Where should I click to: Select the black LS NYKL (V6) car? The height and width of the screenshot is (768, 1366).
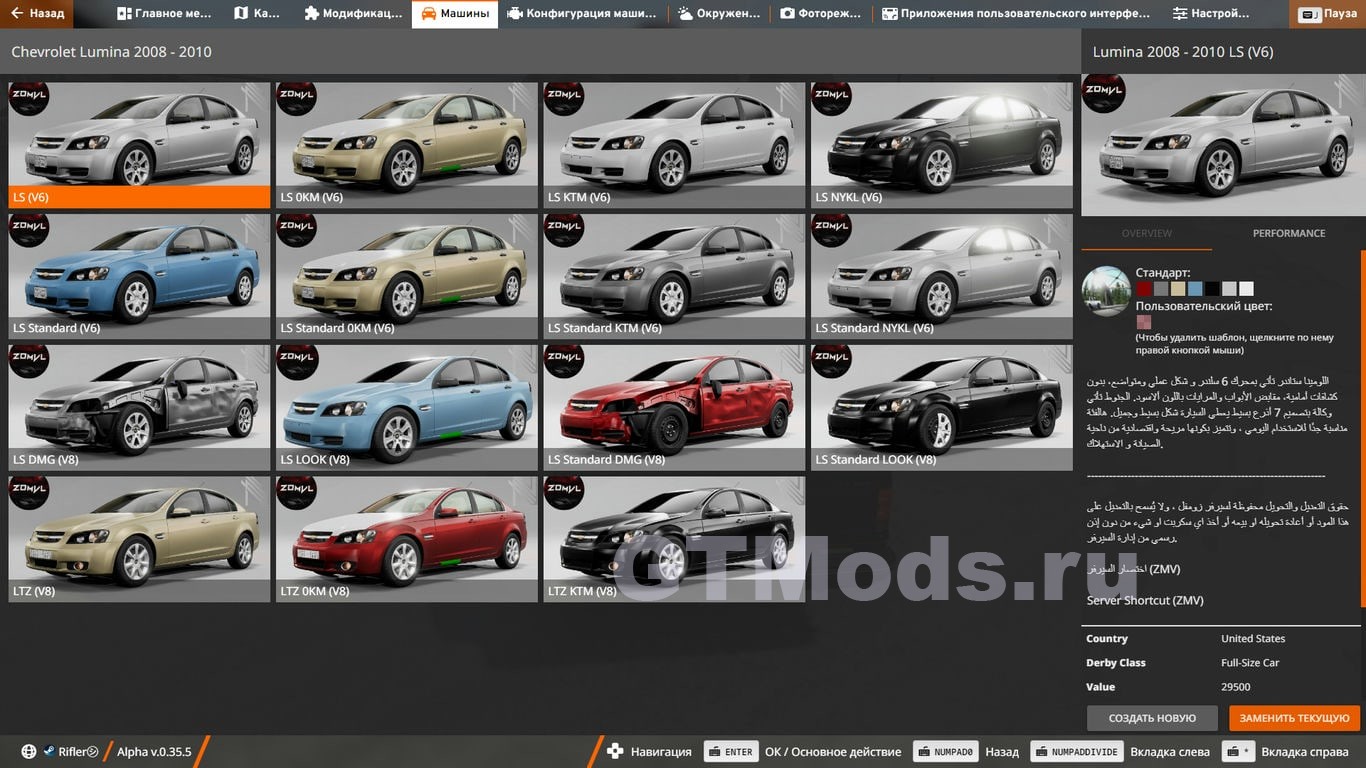point(942,145)
